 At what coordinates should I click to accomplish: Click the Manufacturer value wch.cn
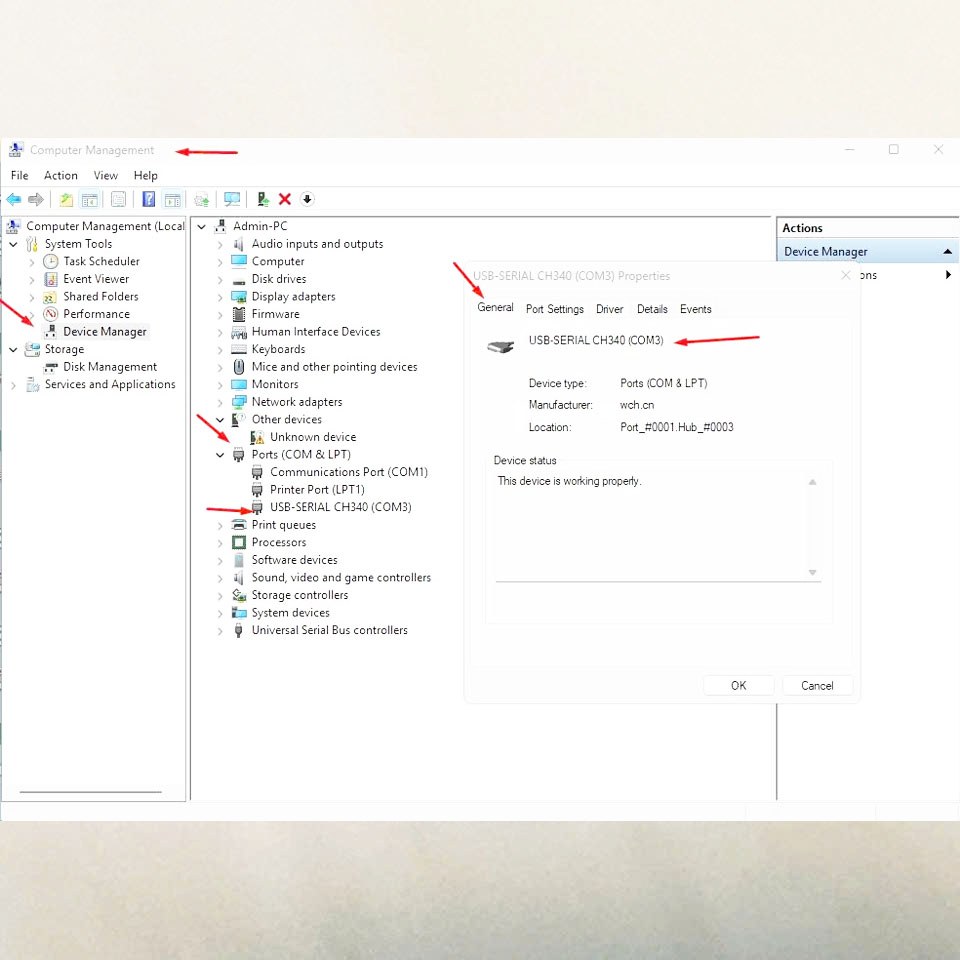637,405
